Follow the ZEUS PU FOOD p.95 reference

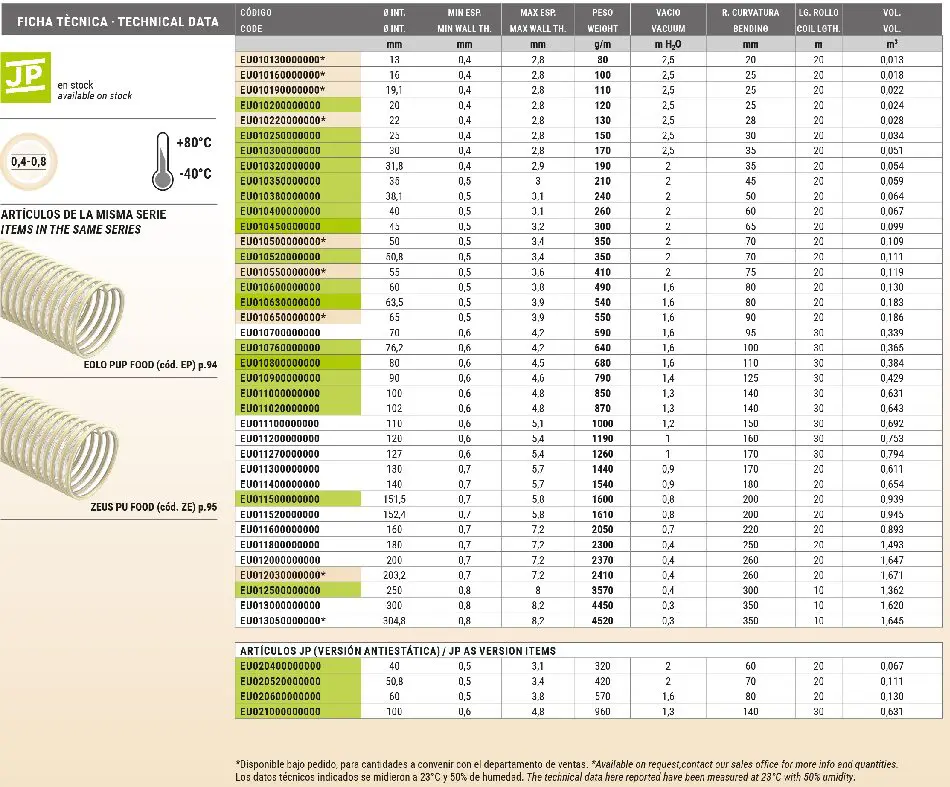(x=152, y=508)
